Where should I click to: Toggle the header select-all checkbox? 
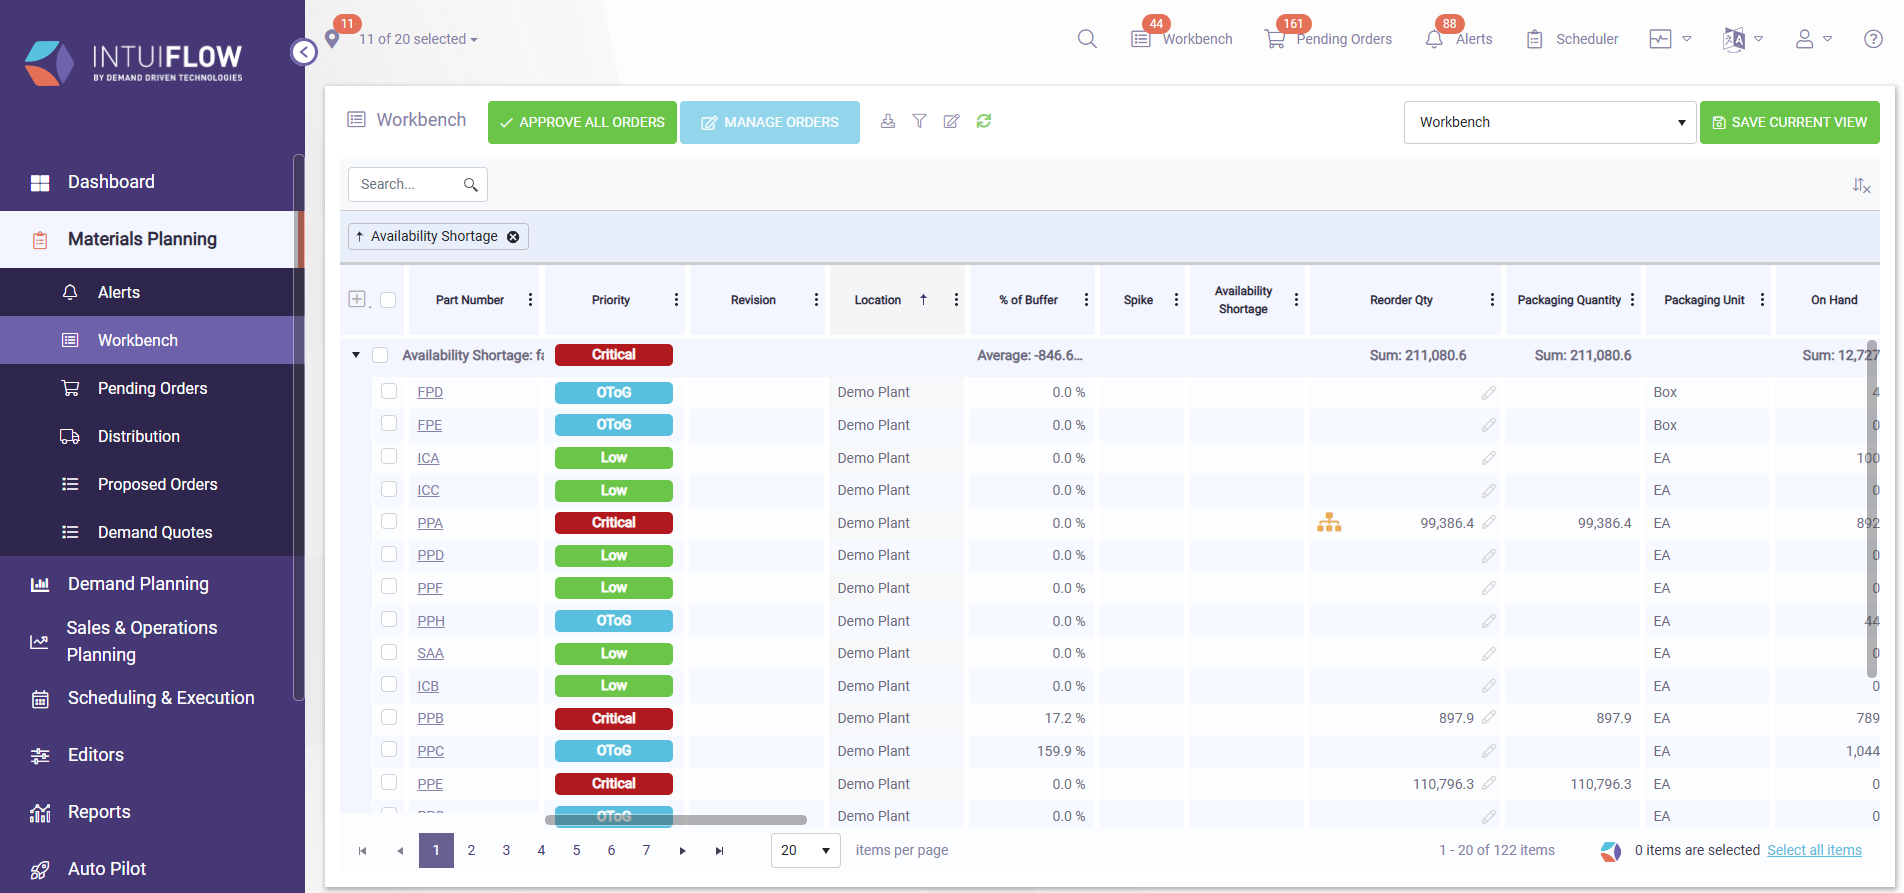pyautogui.click(x=388, y=300)
